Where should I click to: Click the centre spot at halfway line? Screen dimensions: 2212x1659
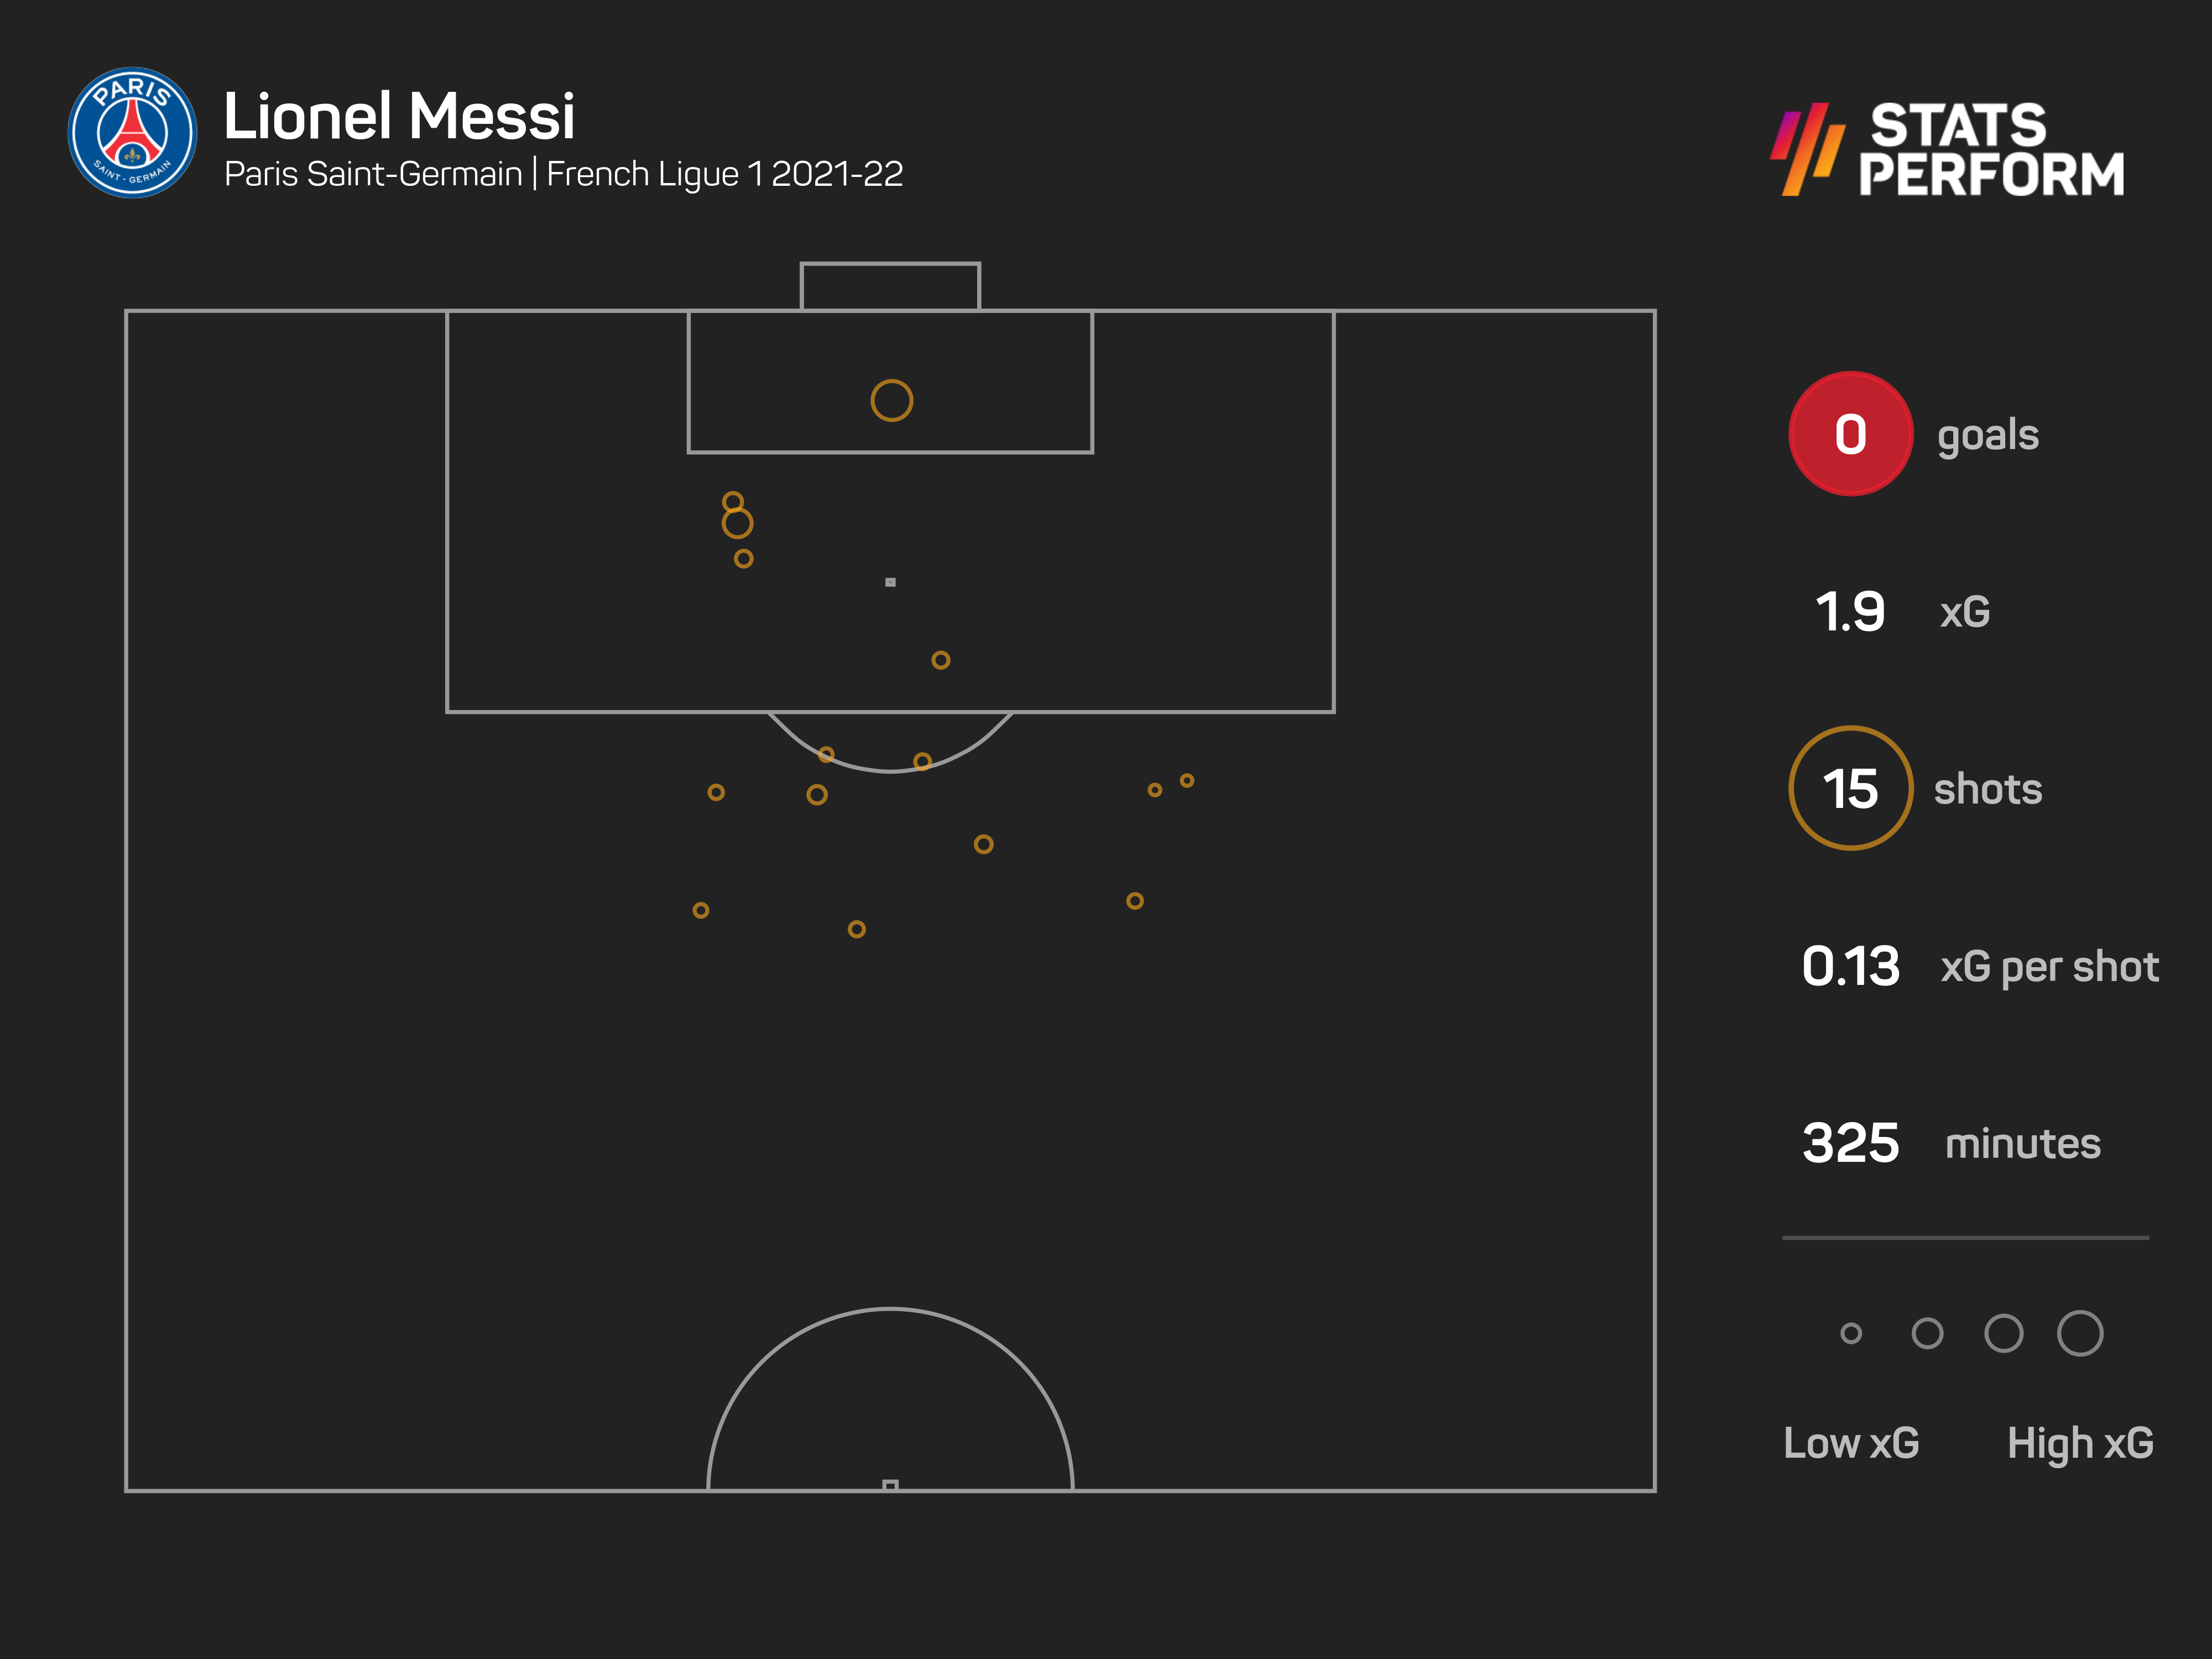click(890, 1485)
